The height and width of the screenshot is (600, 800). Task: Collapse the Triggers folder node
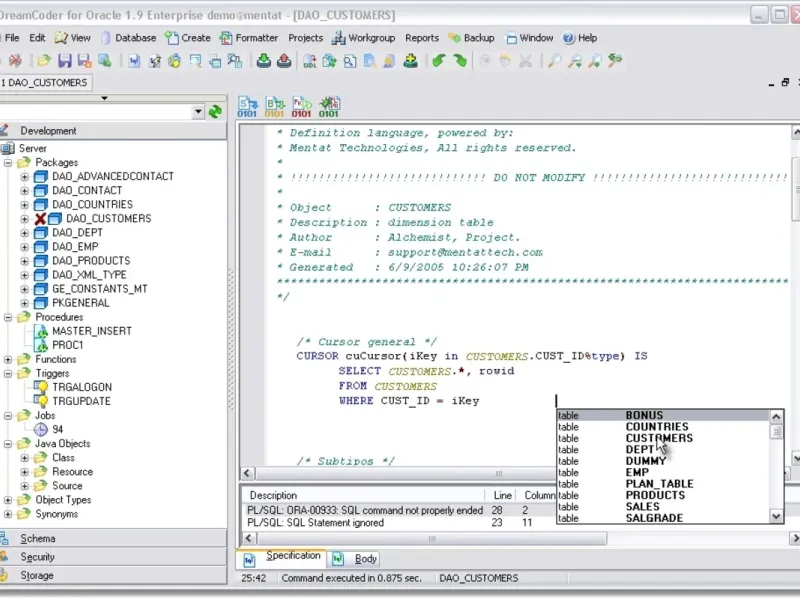pyautogui.click(x=9, y=374)
